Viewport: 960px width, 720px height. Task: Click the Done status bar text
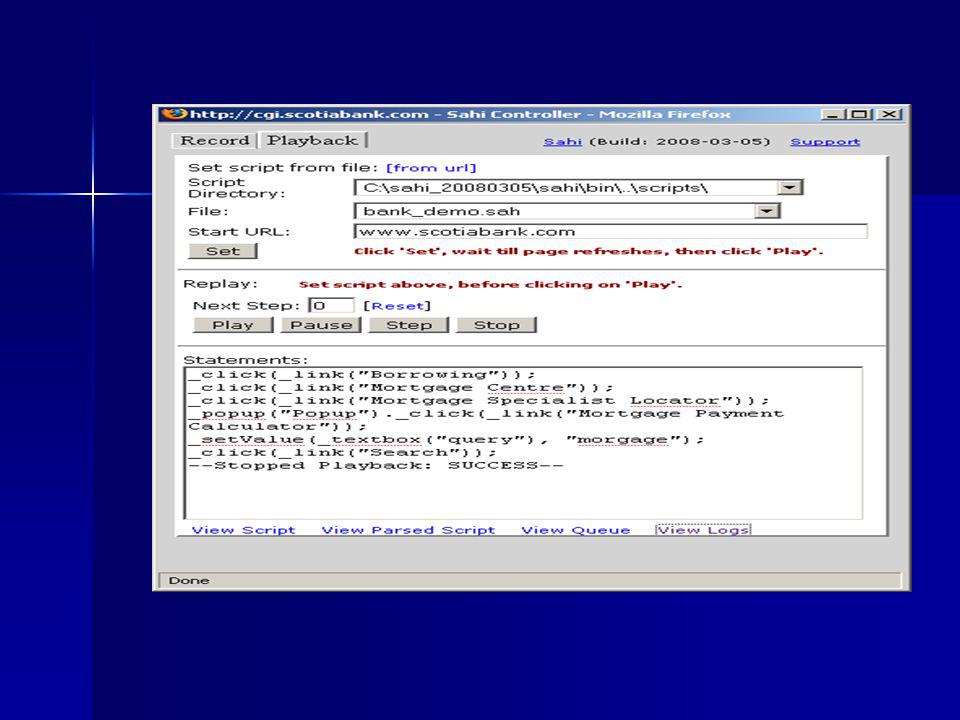tap(189, 580)
